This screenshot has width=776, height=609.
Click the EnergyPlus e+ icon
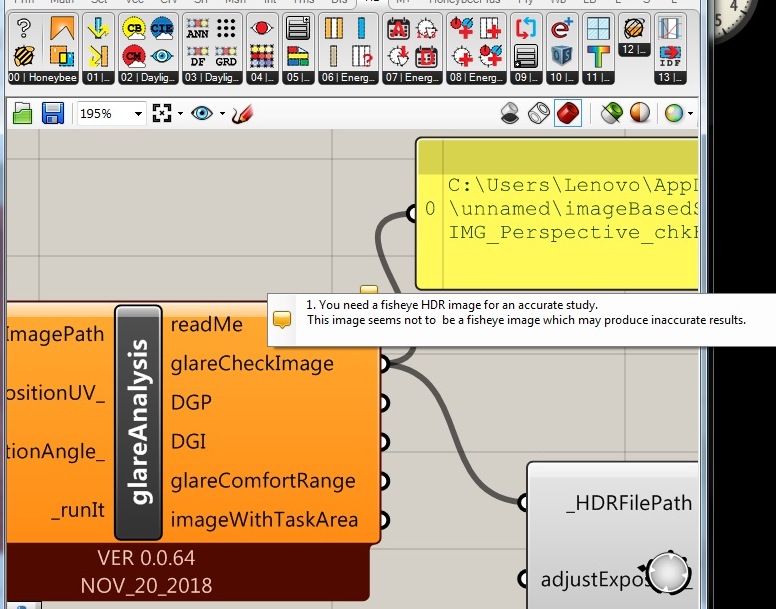coord(562,28)
